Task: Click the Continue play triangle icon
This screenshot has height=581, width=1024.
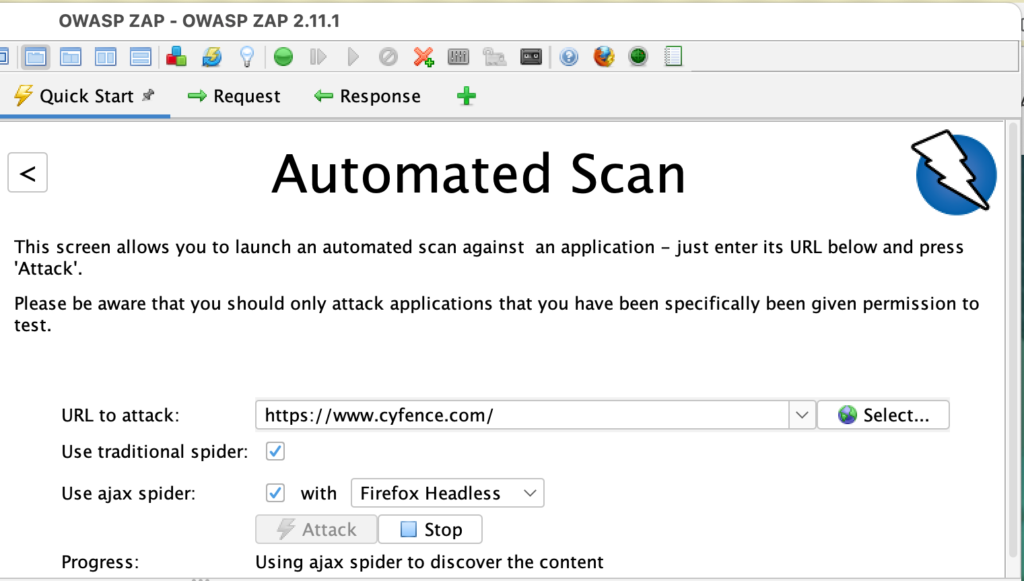Action: click(353, 57)
